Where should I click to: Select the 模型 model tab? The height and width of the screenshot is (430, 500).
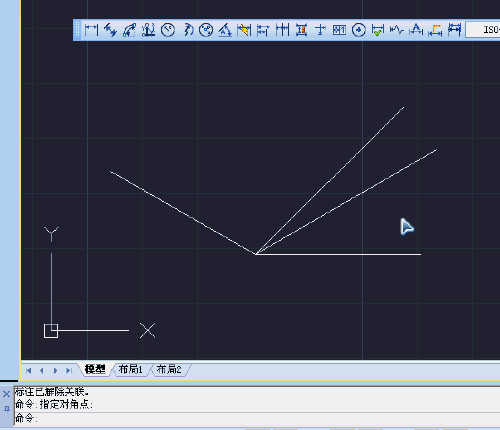pyautogui.click(x=95, y=369)
